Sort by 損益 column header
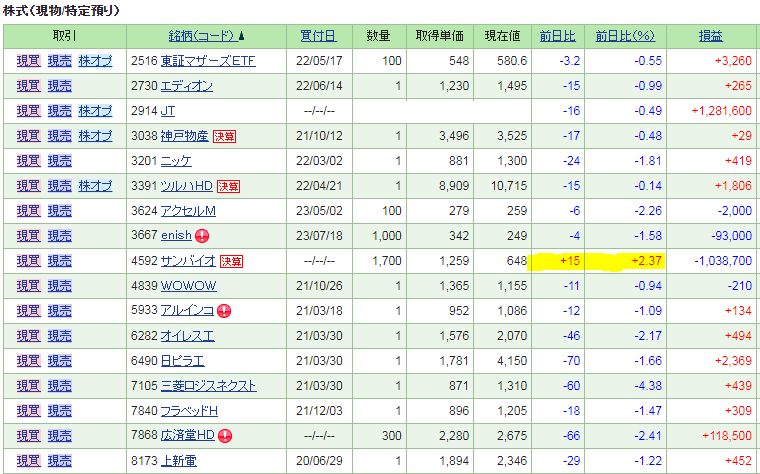The image size is (760, 474). pyautogui.click(x=711, y=36)
